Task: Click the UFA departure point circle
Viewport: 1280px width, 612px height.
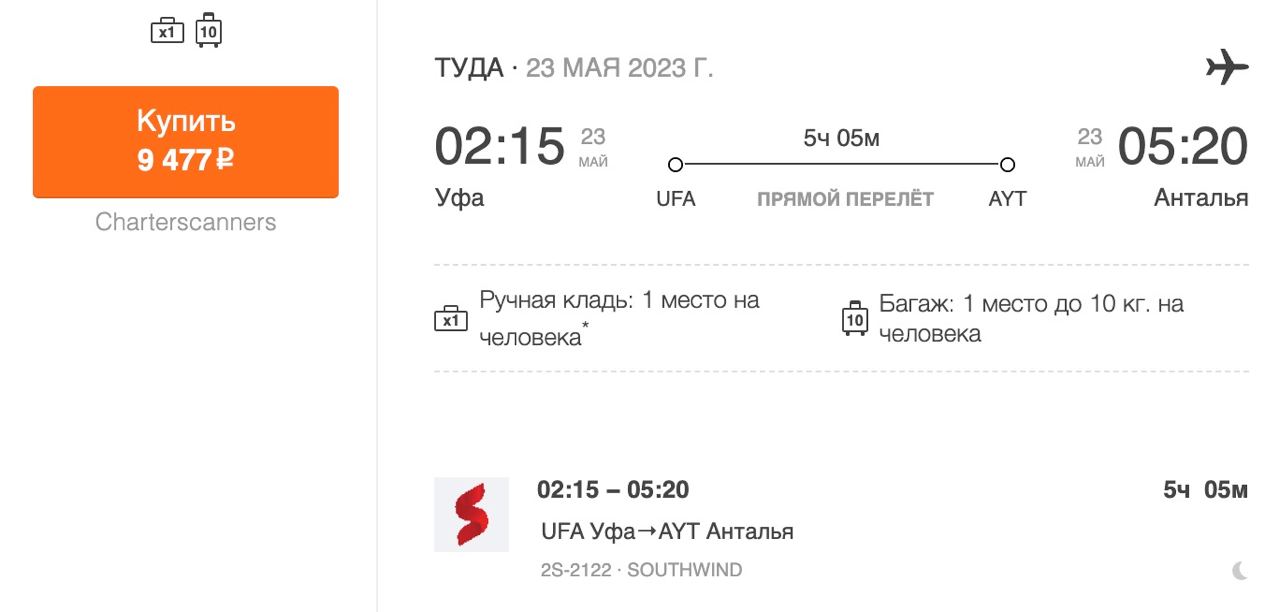Action: coord(675,165)
